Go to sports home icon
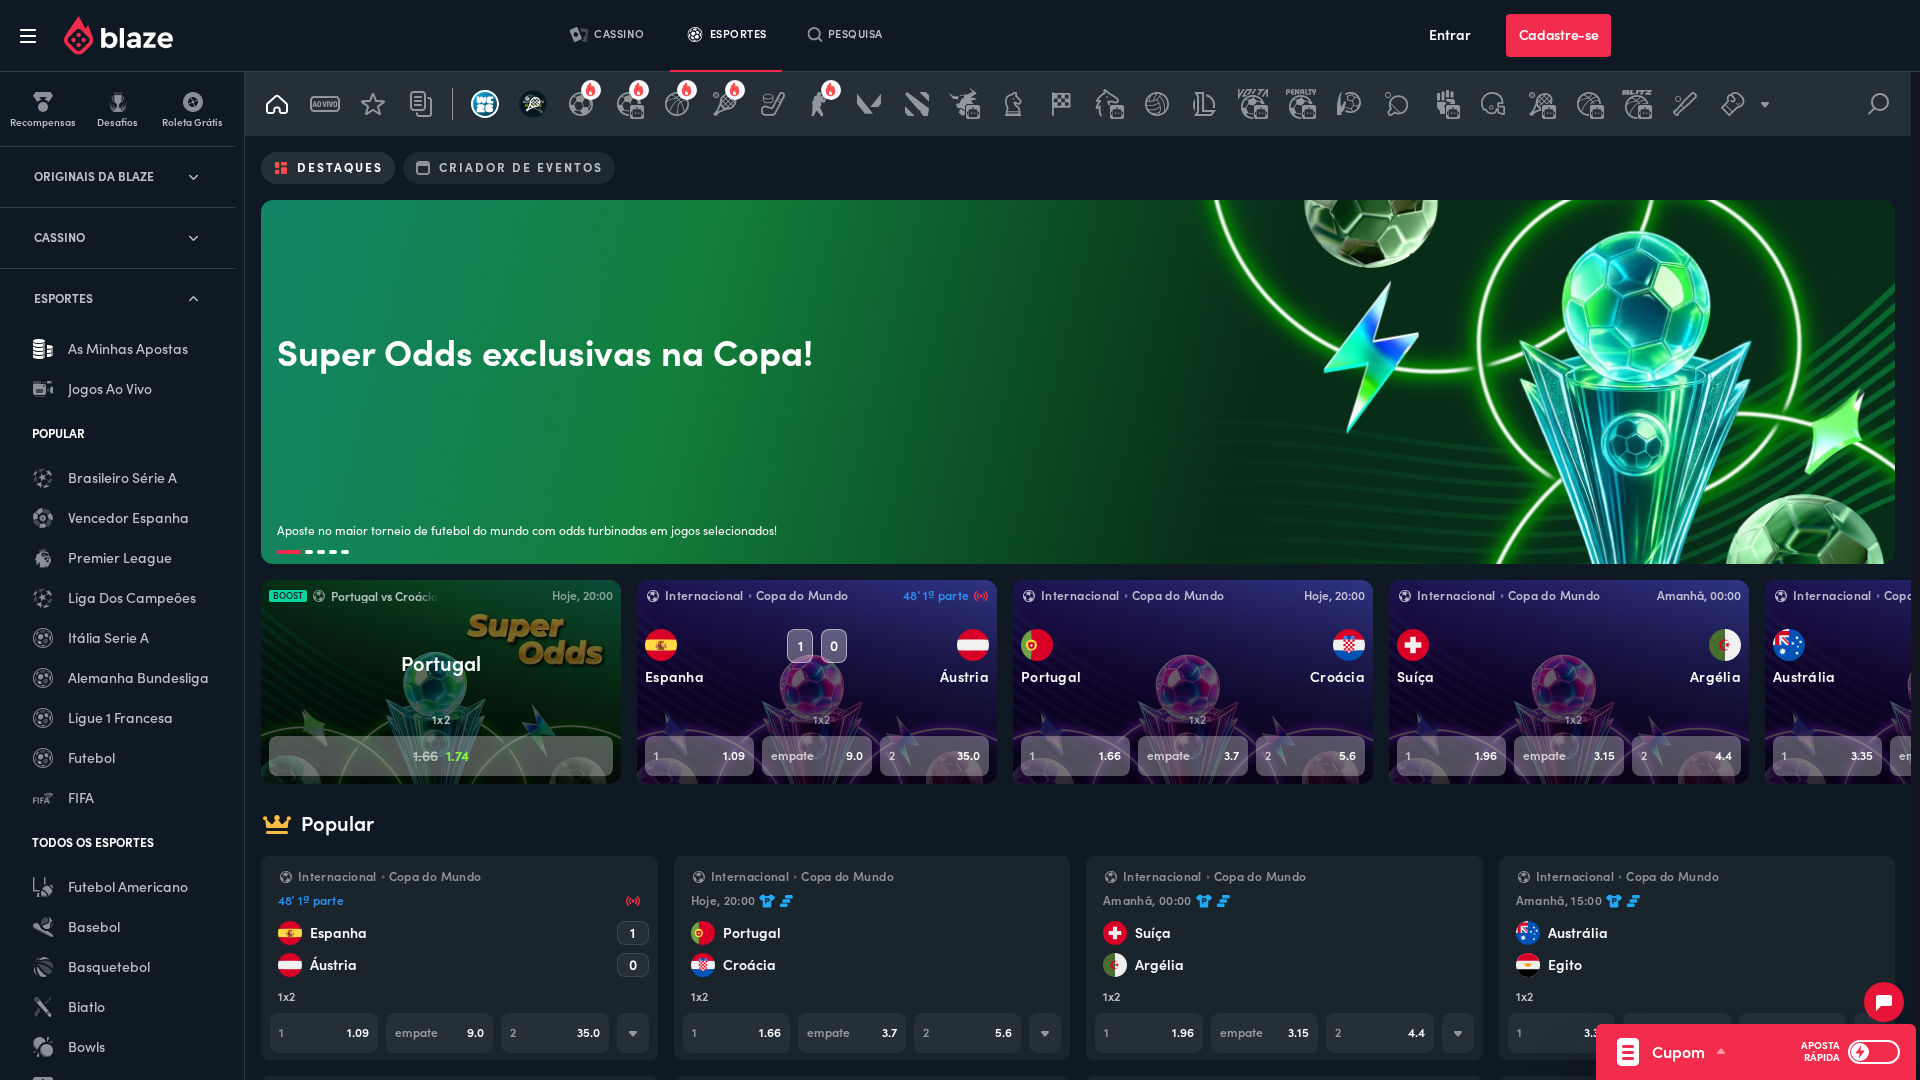Viewport: 1920px width, 1080px height. point(277,104)
